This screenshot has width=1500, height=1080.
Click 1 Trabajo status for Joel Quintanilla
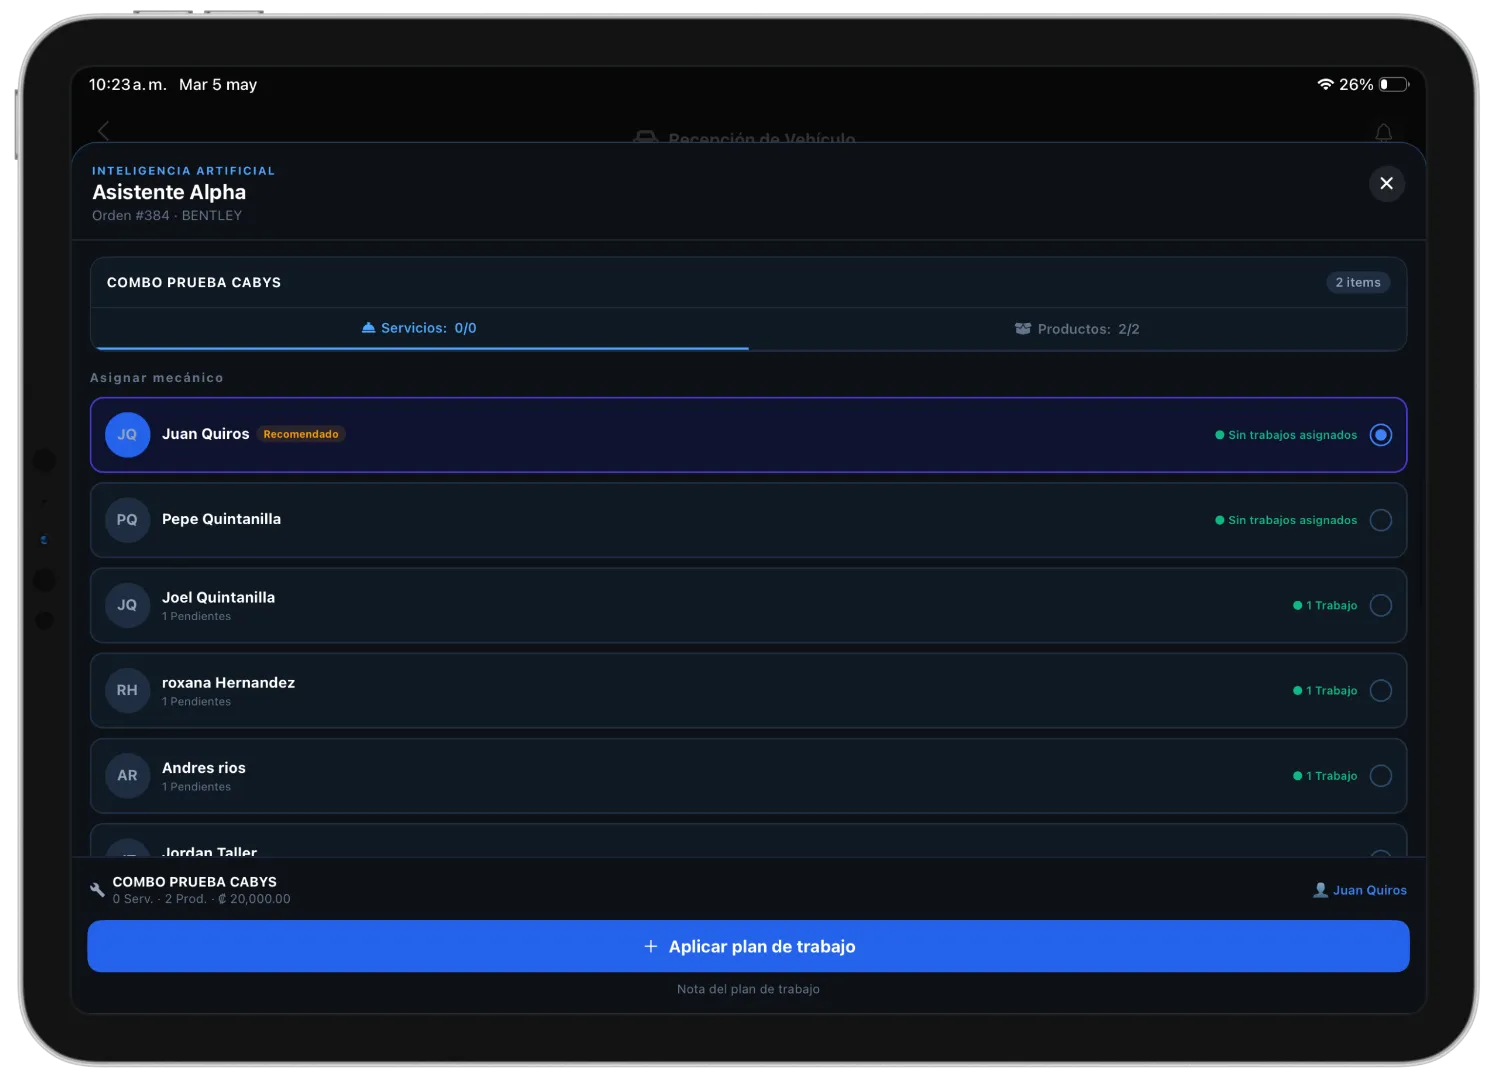point(1325,605)
